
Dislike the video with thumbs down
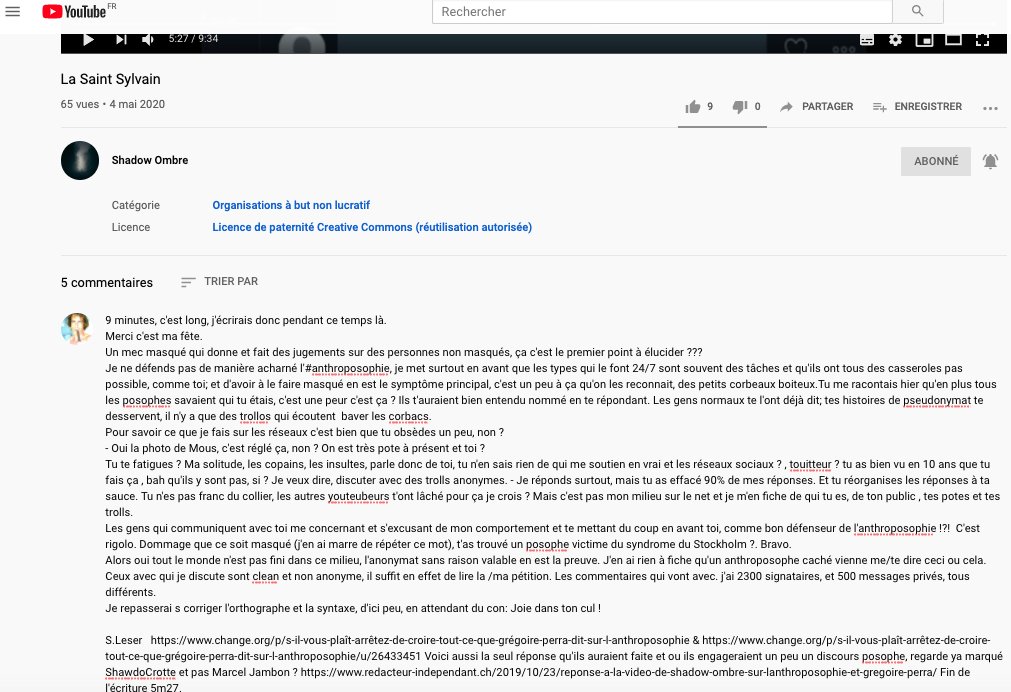746,106
